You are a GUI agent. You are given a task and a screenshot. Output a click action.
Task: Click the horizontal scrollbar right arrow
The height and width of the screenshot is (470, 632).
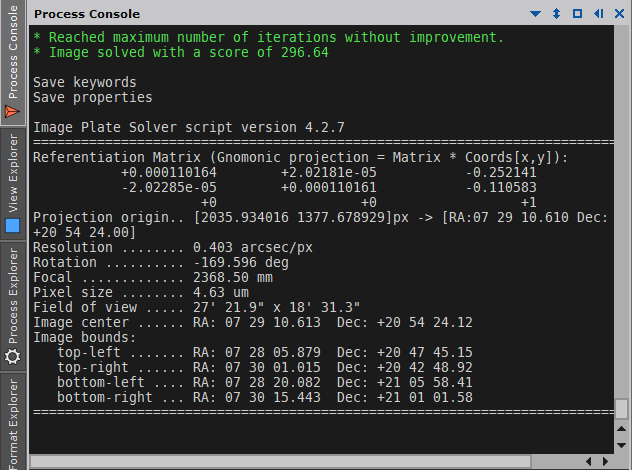(x=606, y=461)
